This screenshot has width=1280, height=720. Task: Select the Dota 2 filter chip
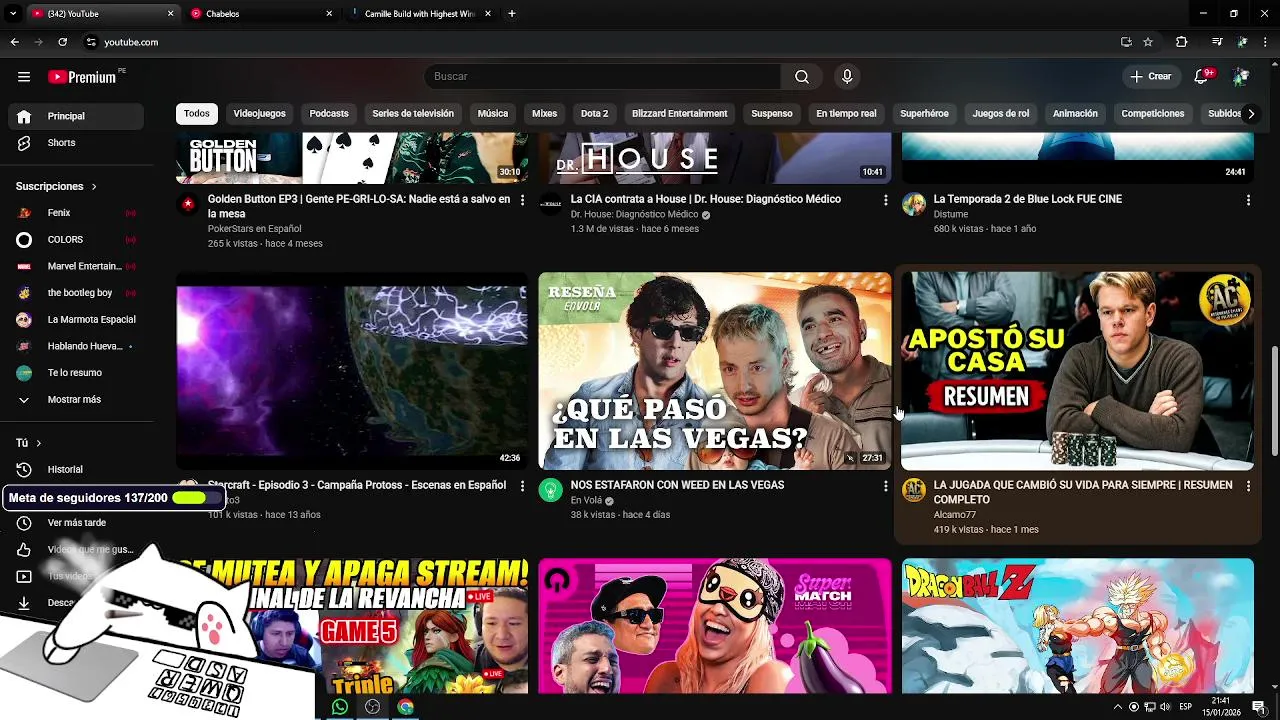tap(594, 114)
